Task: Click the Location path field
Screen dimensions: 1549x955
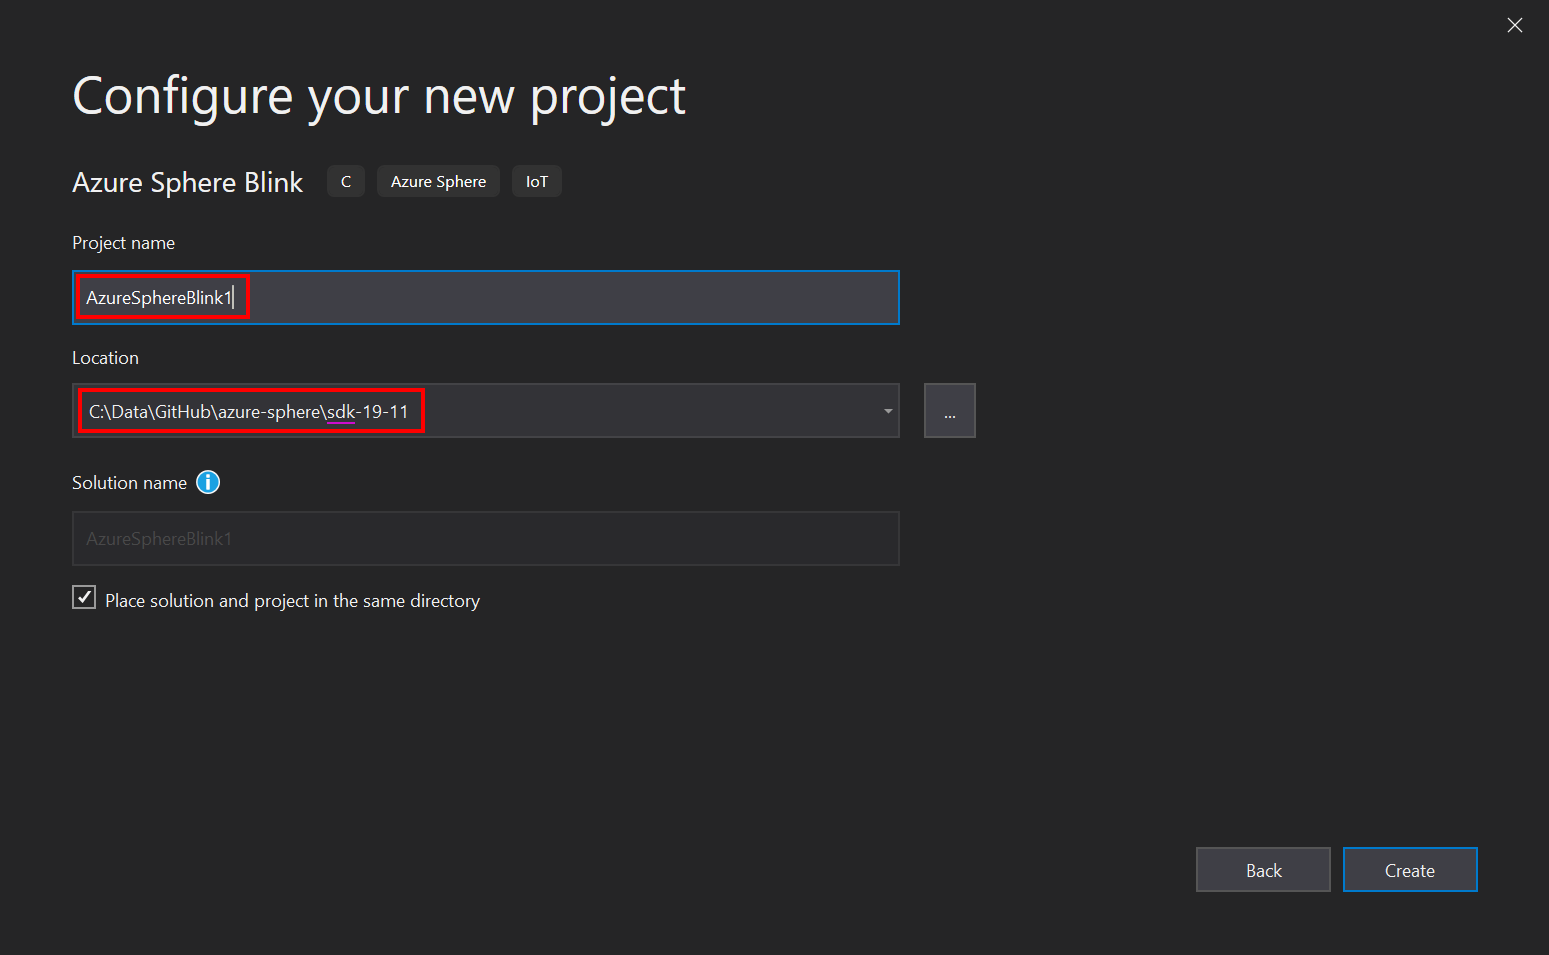Action: (x=486, y=411)
